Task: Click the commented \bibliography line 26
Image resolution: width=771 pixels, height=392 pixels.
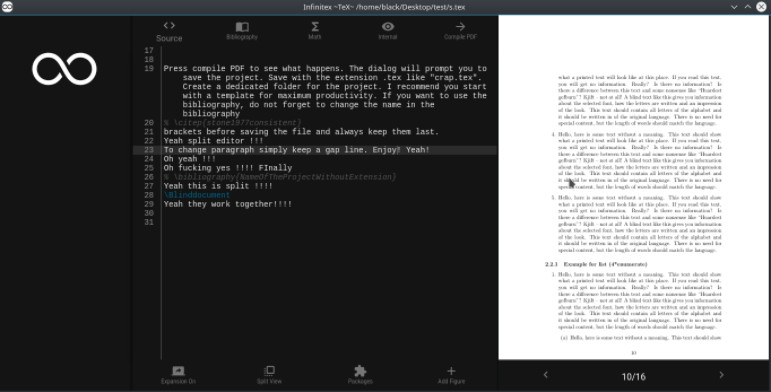Action: (280, 177)
